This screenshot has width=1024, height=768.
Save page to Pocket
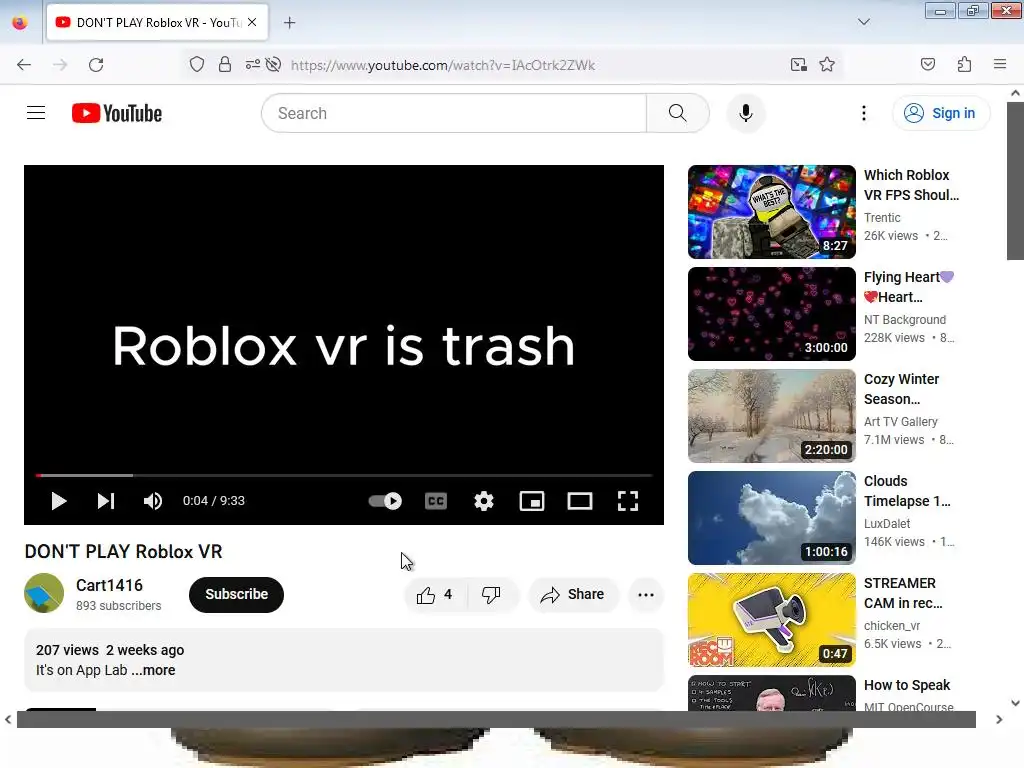pyautogui.click(x=928, y=65)
